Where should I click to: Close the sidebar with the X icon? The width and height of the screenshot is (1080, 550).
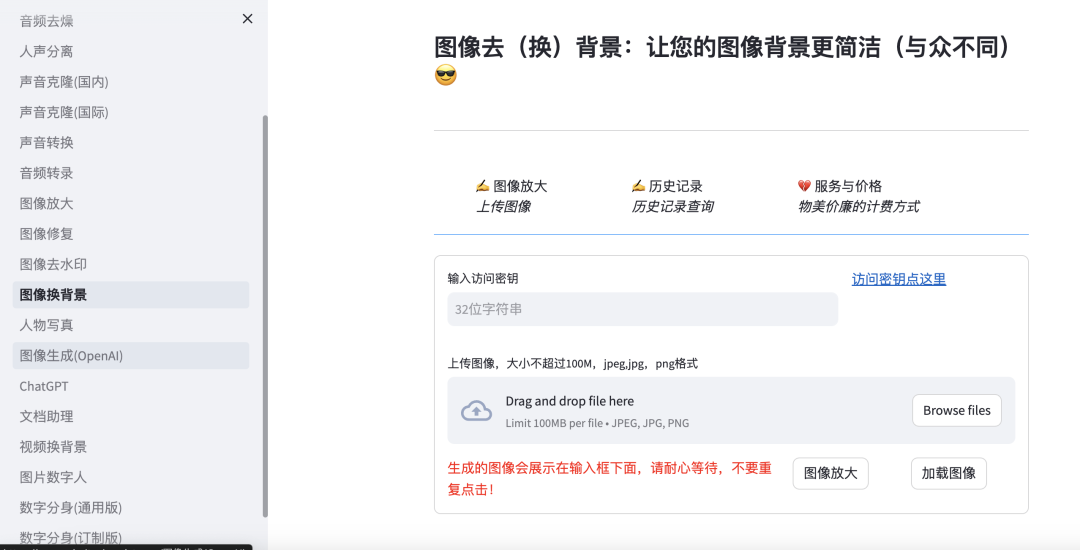click(247, 19)
